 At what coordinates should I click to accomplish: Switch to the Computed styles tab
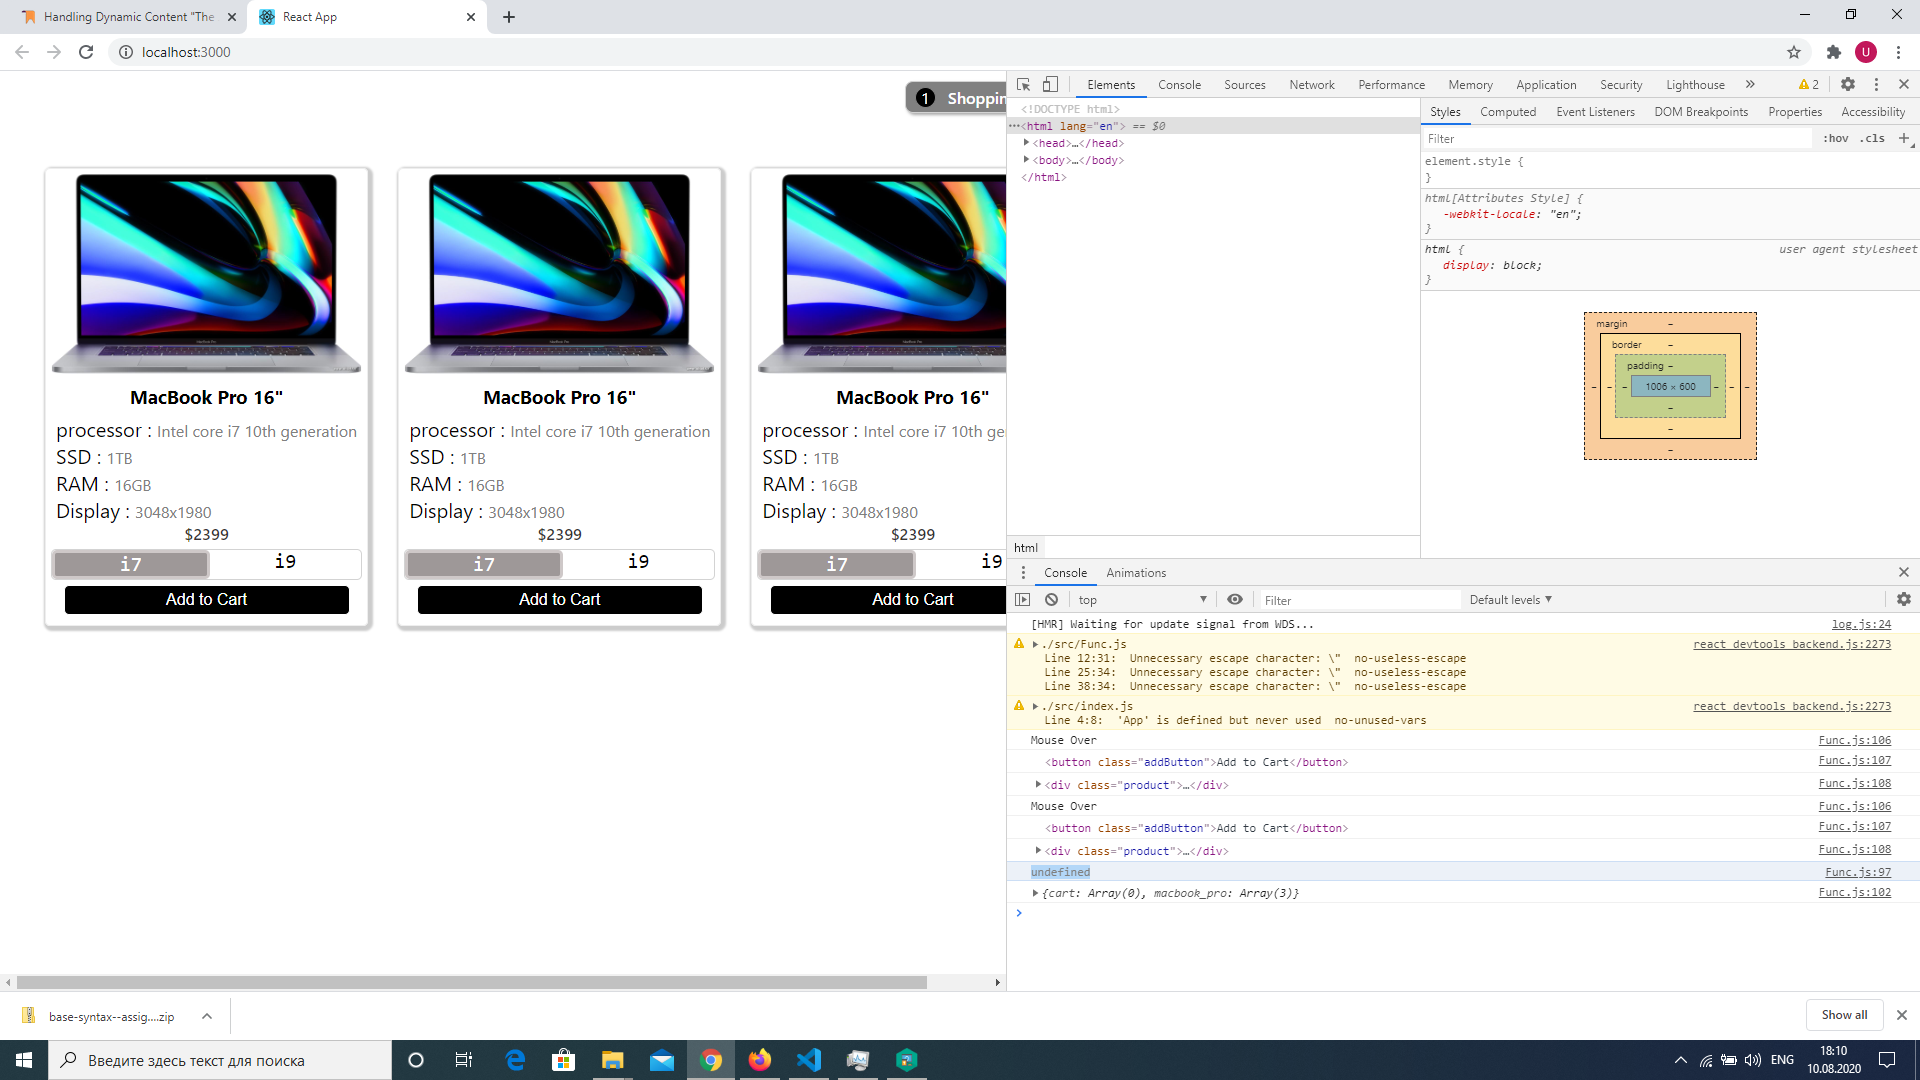[1508, 112]
